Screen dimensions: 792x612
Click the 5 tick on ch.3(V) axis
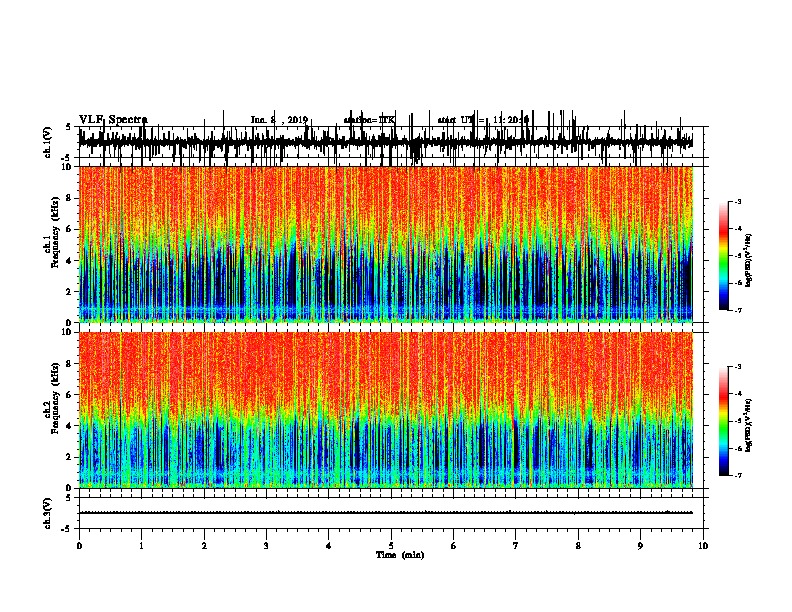click(x=68, y=498)
